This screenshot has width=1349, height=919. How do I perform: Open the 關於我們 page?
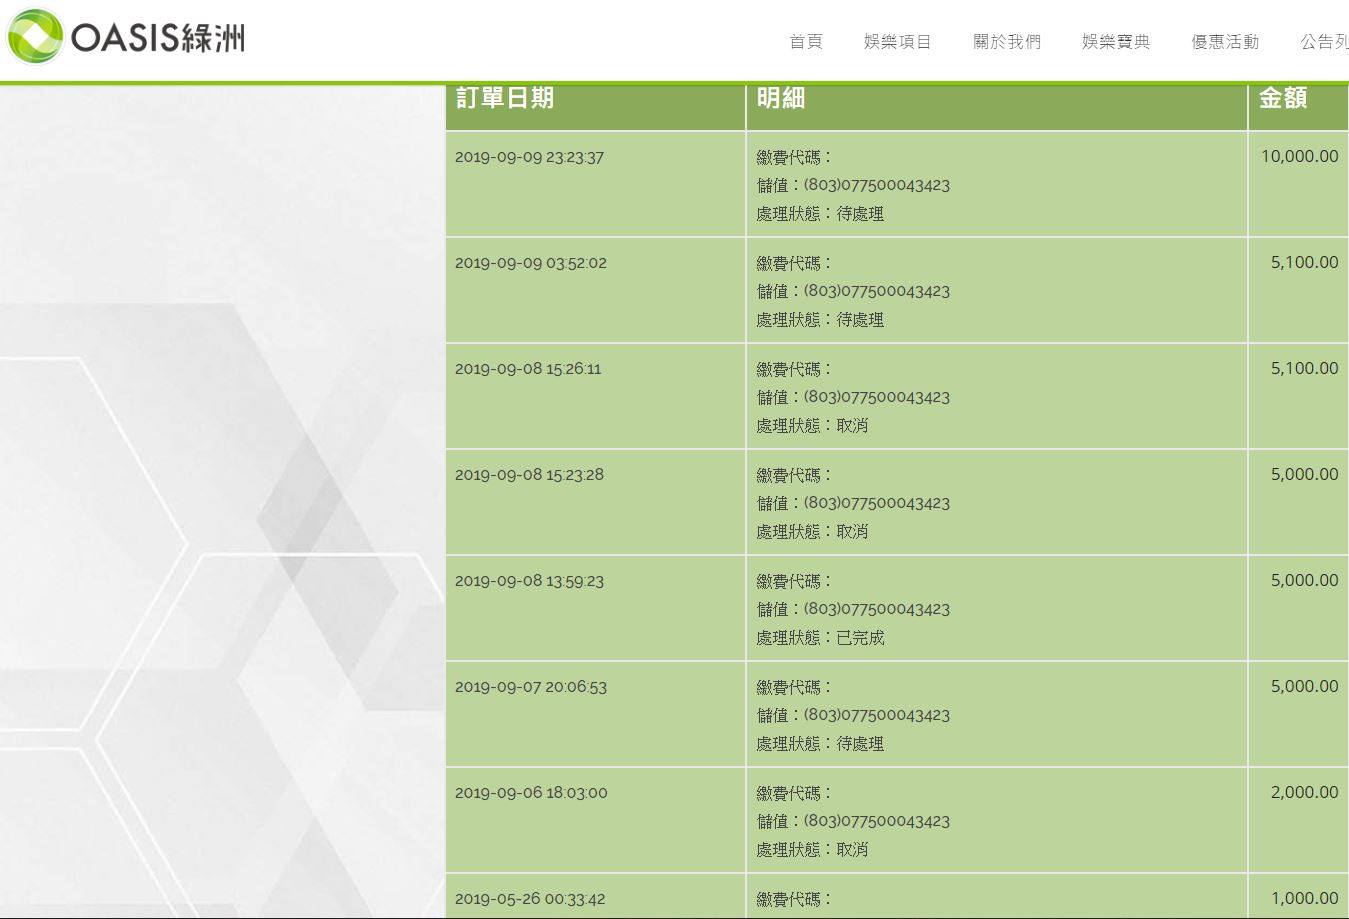1006,42
